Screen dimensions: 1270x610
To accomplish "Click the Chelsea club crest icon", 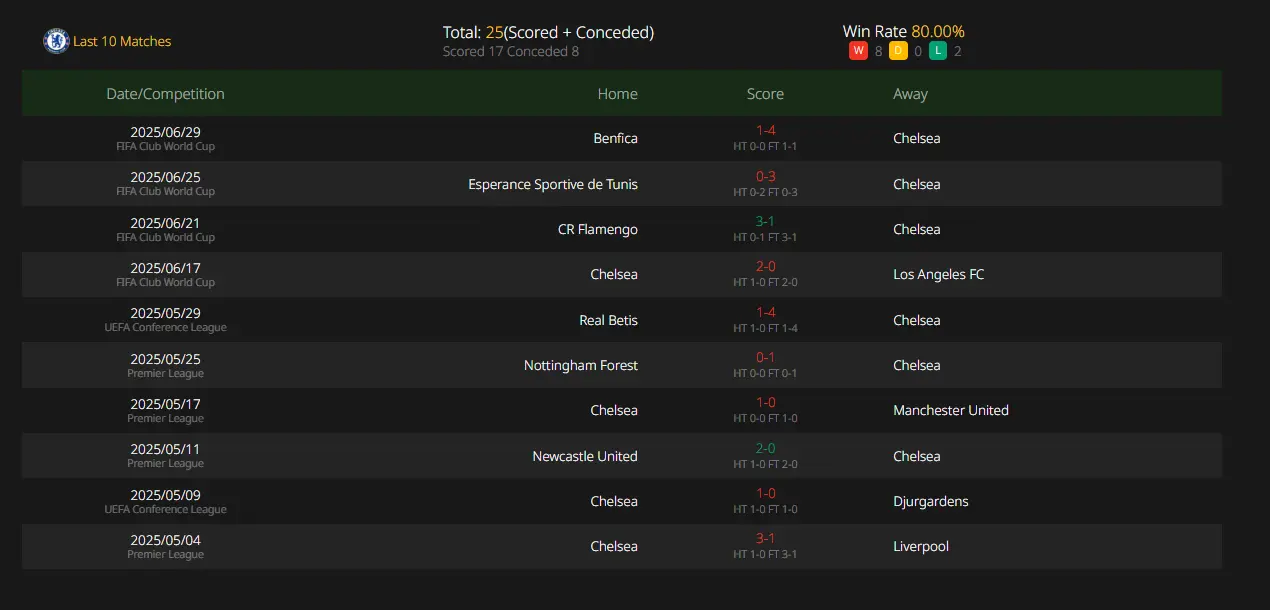I will 56,41.
